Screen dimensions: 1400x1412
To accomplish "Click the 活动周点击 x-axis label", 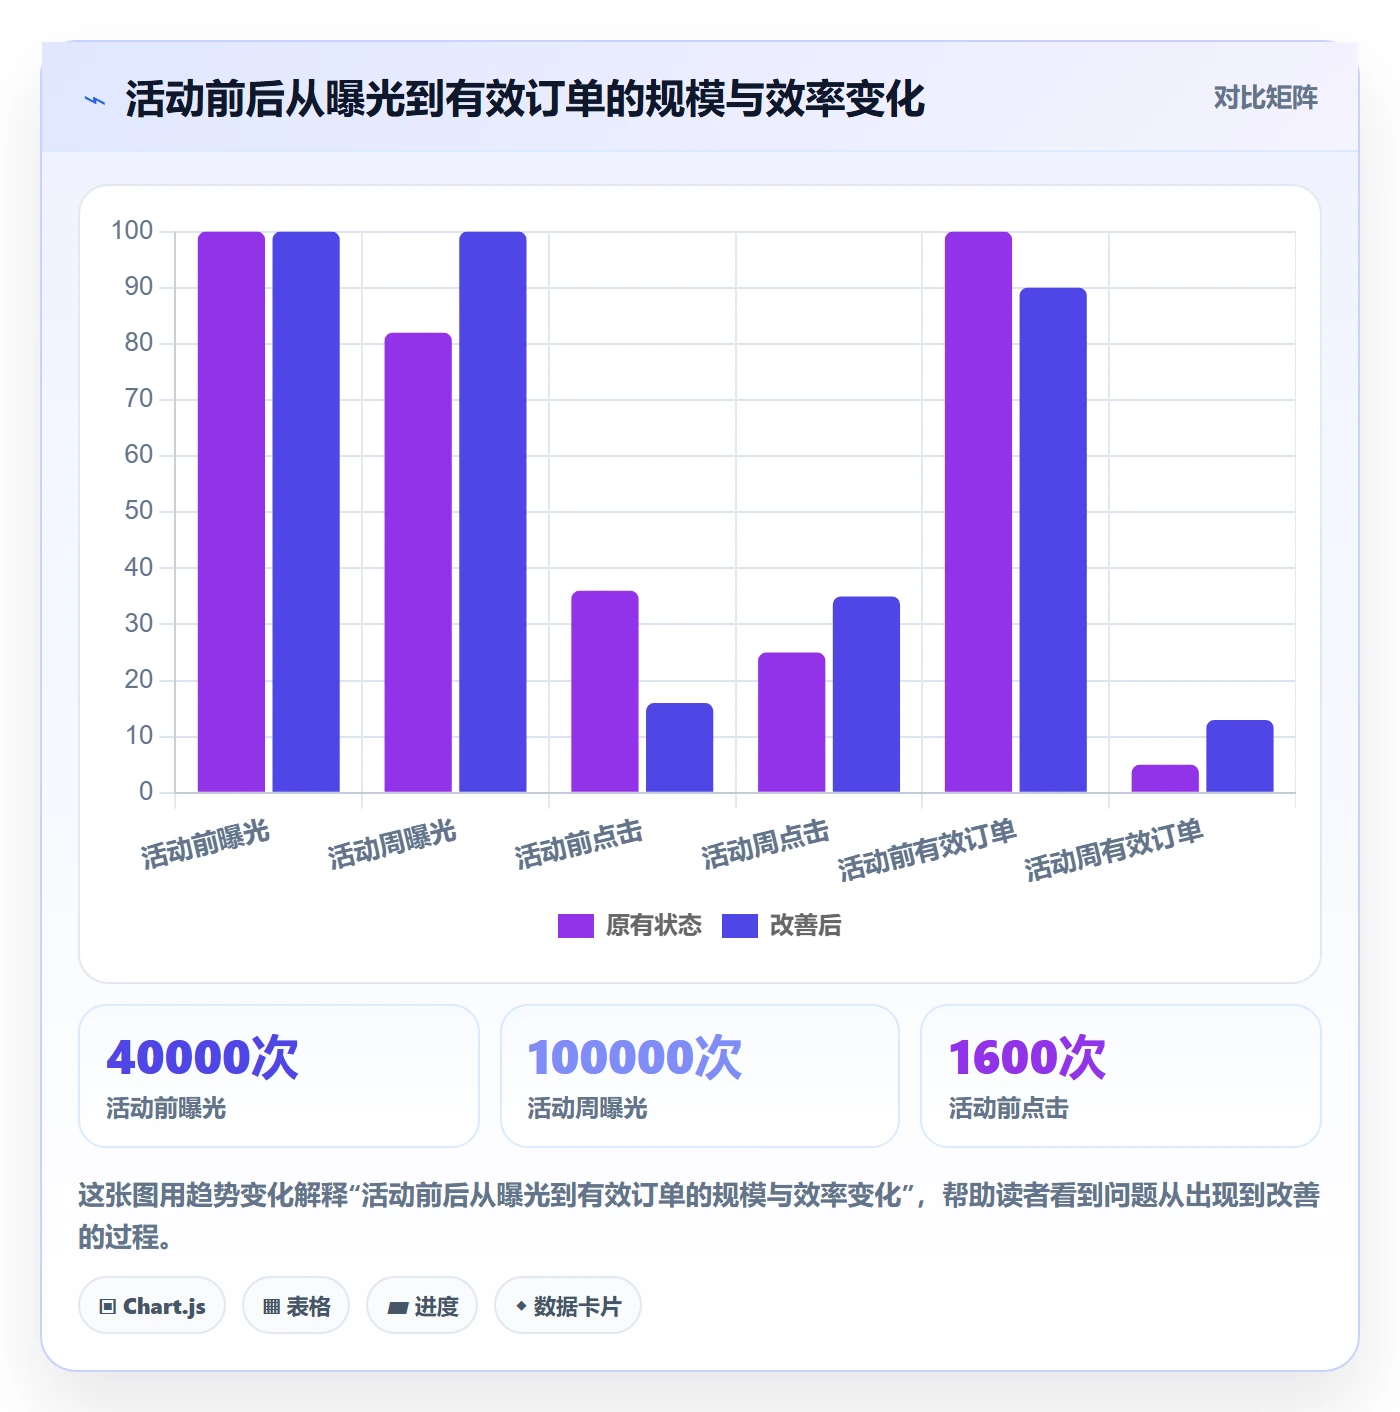I will 766,845.
